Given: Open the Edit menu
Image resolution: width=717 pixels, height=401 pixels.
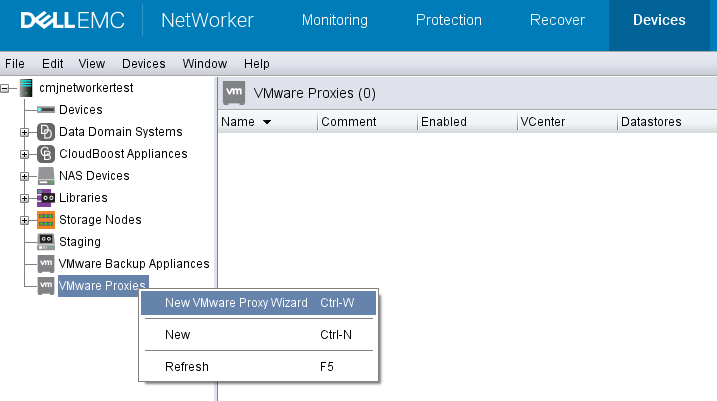Looking at the screenshot, I should 53,64.
